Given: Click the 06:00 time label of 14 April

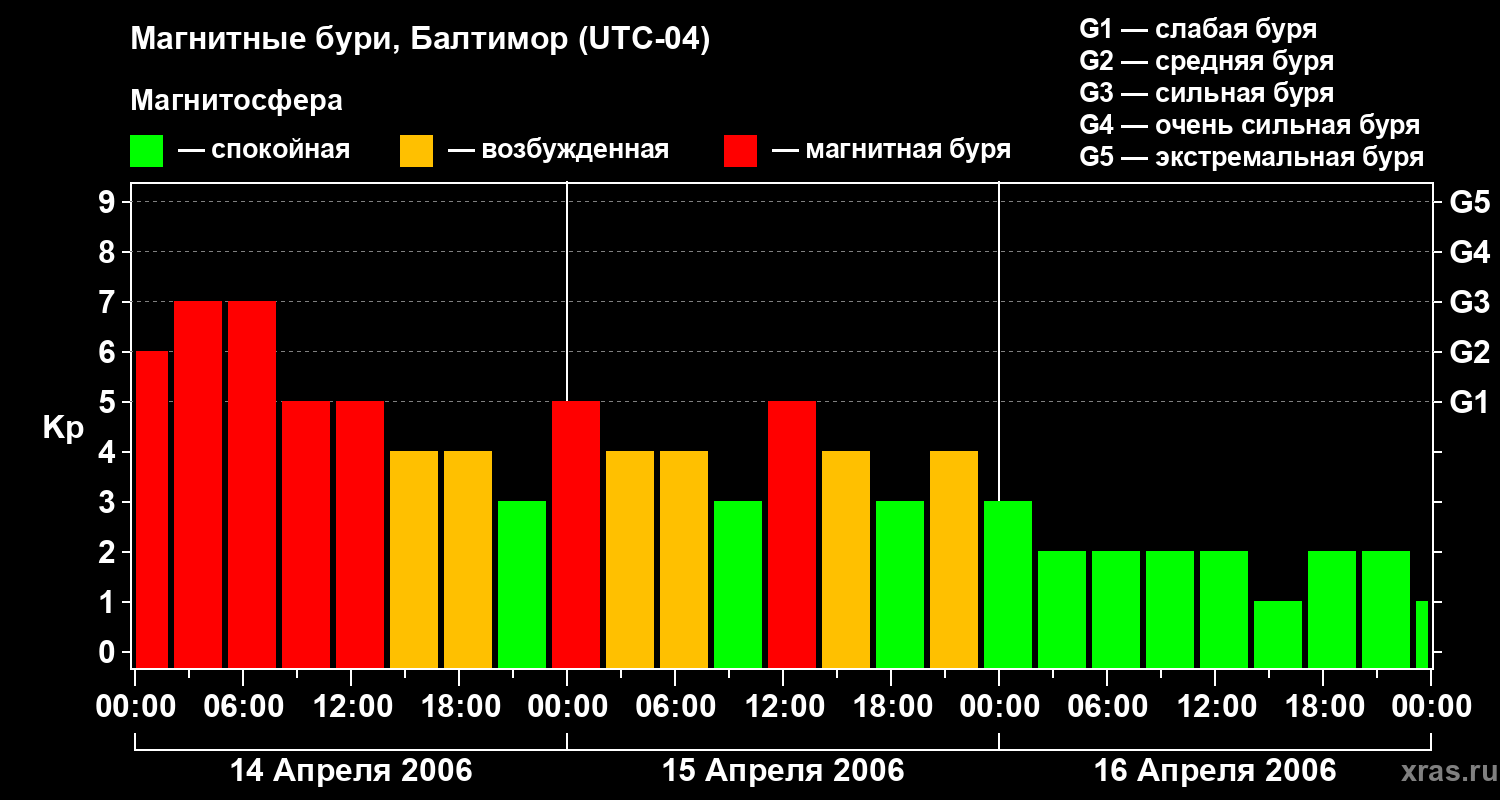Looking at the screenshot, I should [x=242, y=707].
